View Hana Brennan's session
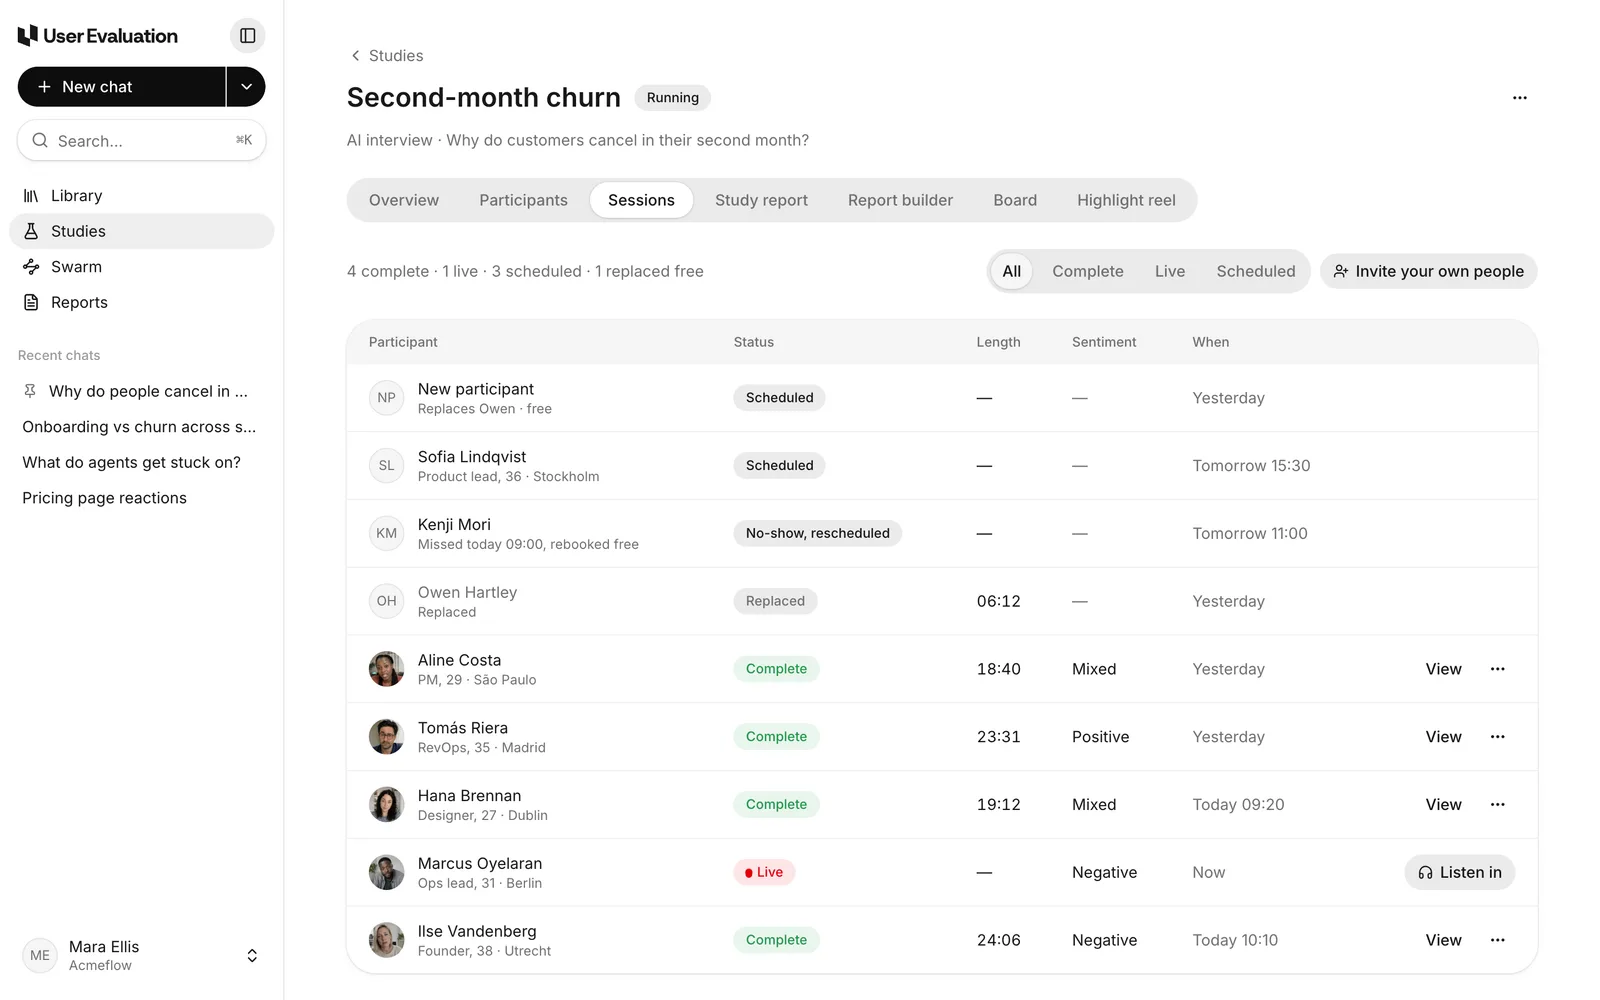This screenshot has width=1600, height=1000. point(1443,805)
